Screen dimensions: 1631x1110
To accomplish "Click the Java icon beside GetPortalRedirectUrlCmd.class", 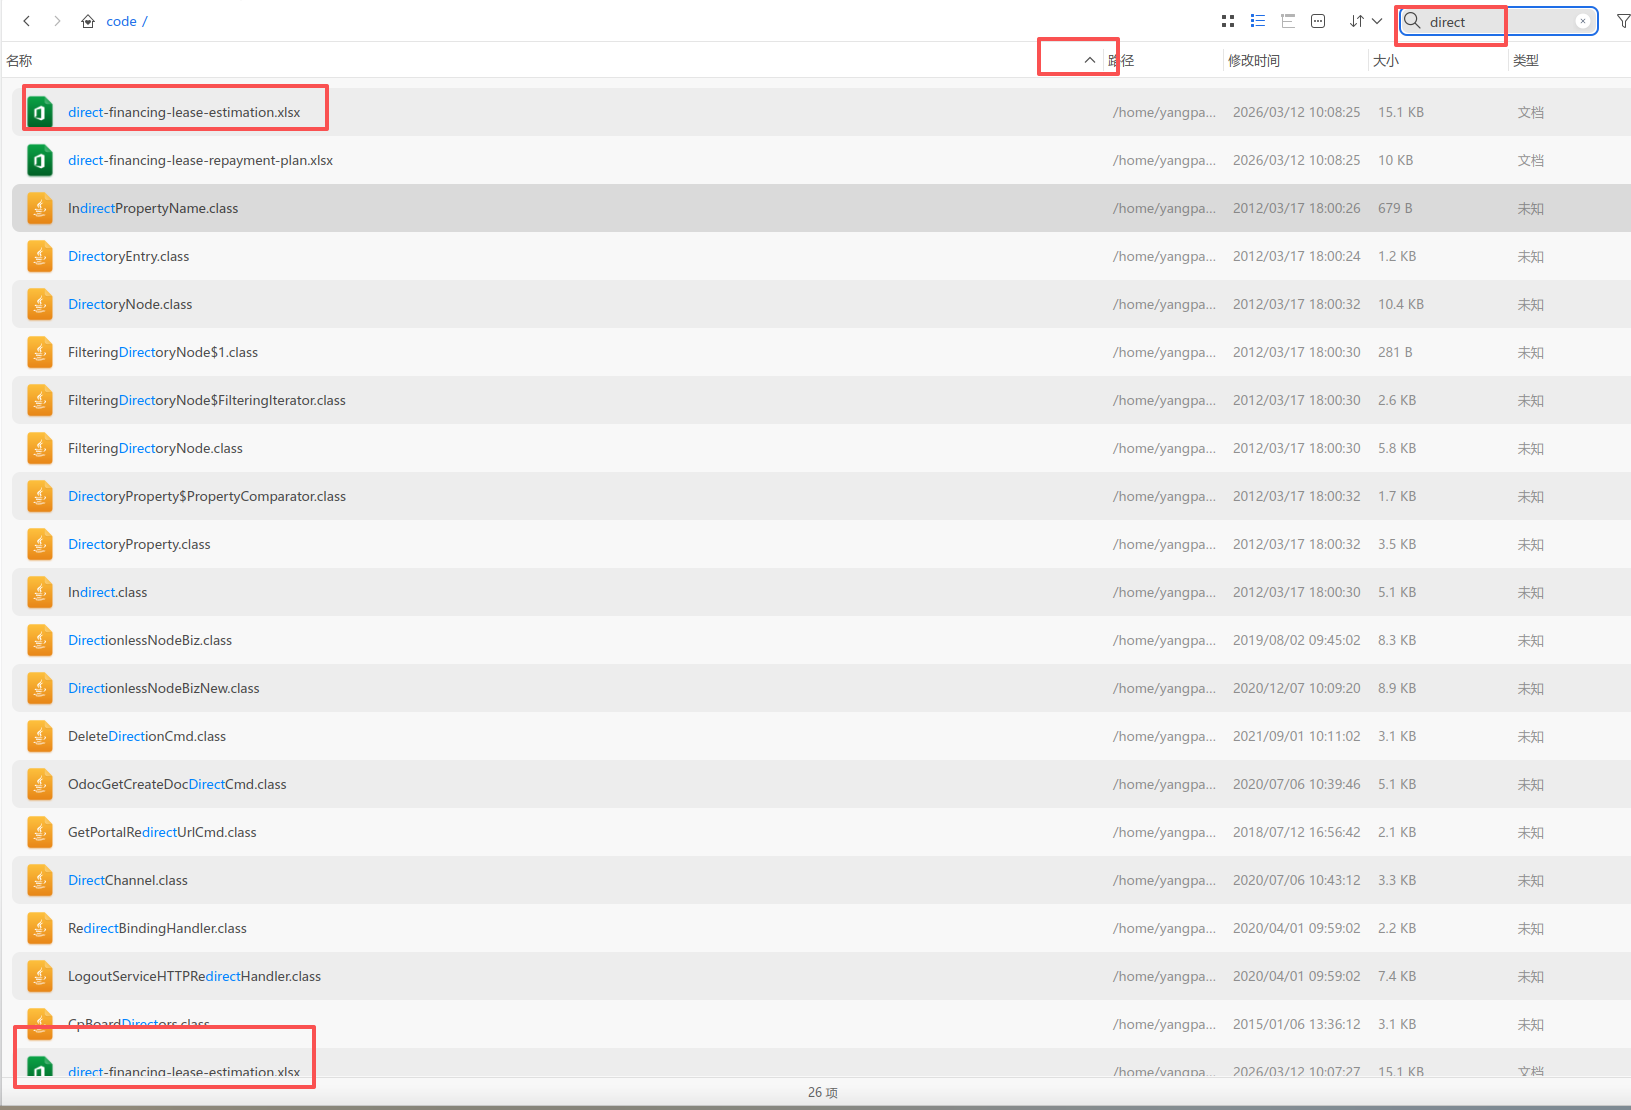I will (40, 832).
